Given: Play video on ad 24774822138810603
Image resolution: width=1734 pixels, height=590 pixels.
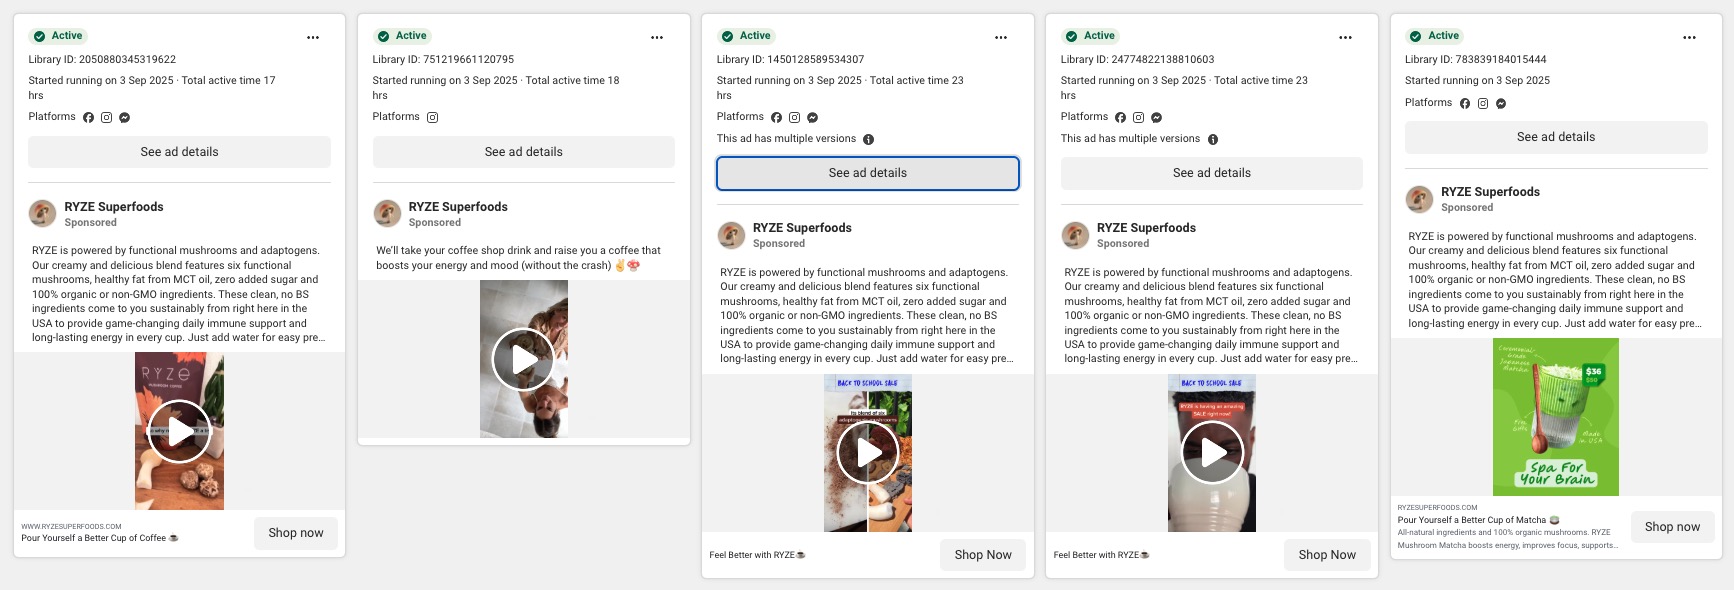Looking at the screenshot, I should tap(1212, 453).
